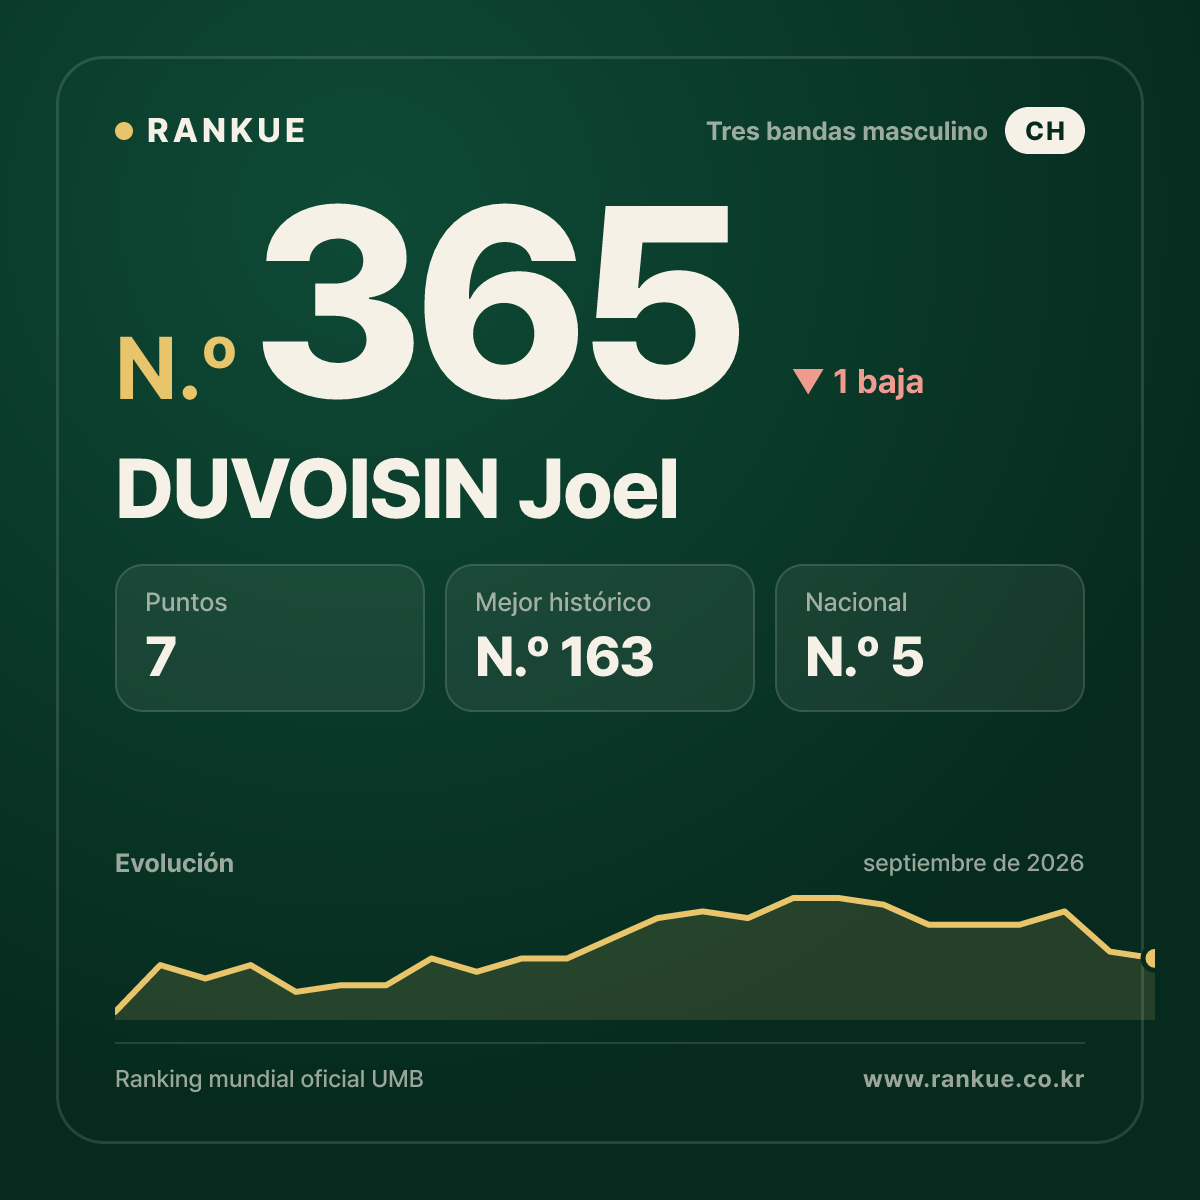Click the yellow 'N.º' prefix
This screenshot has height=1200, width=1200.
[177, 369]
